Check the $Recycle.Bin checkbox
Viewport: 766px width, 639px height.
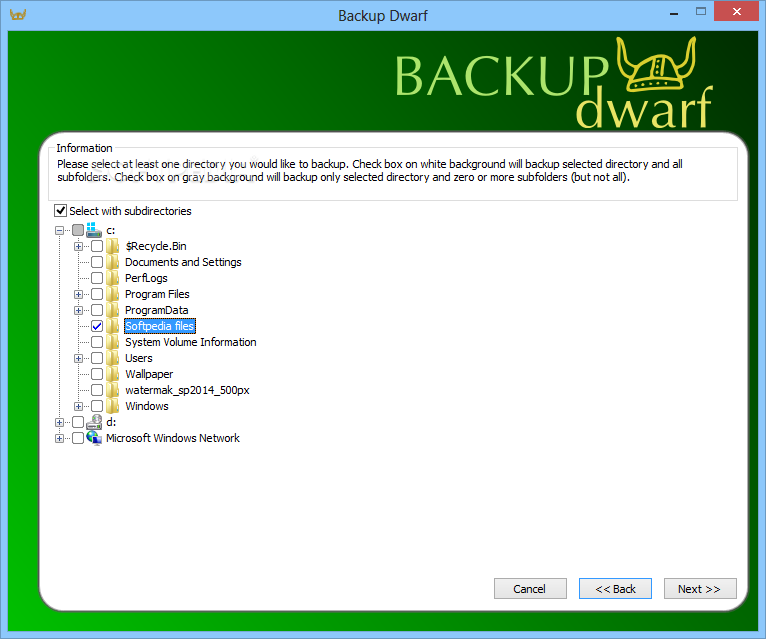tap(97, 246)
